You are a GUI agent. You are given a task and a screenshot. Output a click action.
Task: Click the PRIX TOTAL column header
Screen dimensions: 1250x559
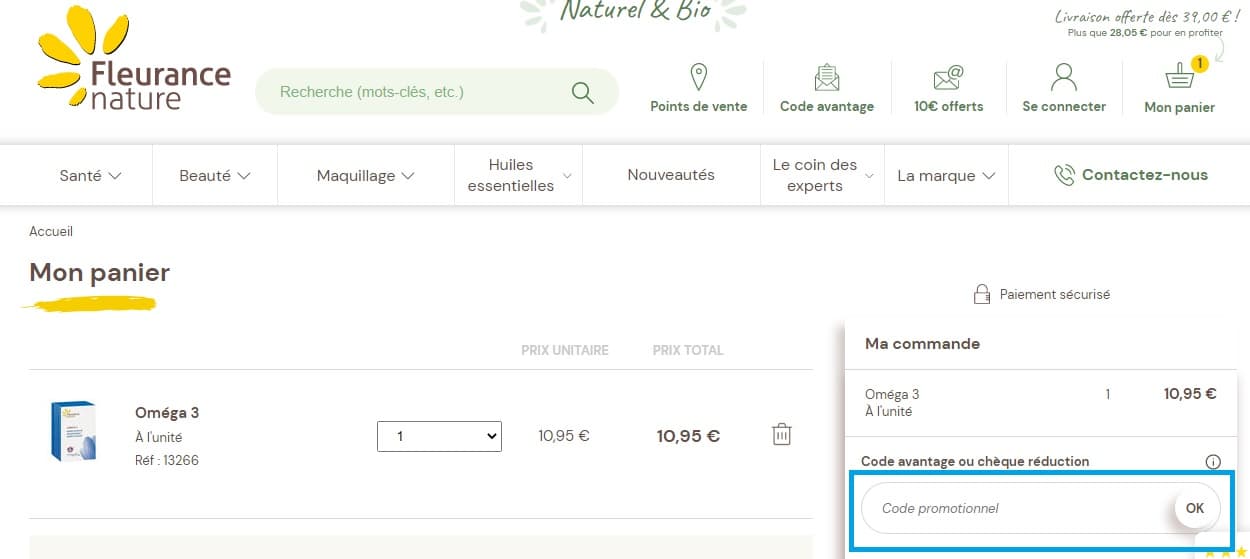(x=688, y=350)
